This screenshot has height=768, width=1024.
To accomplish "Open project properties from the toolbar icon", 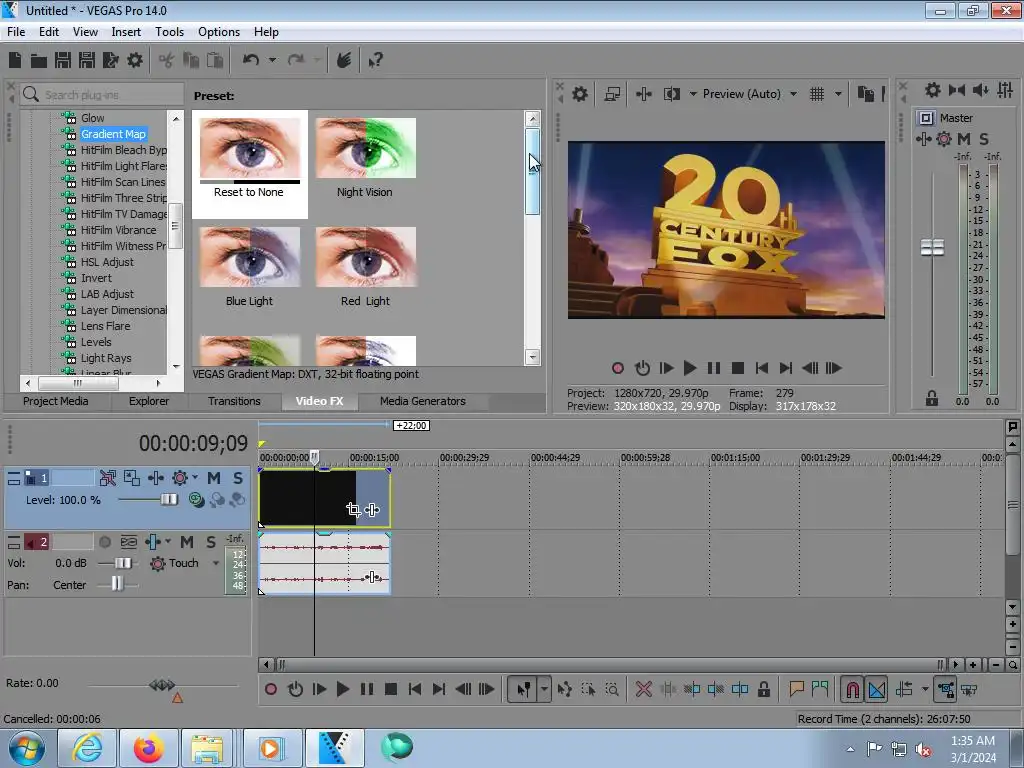I will (x=135, y=60).
